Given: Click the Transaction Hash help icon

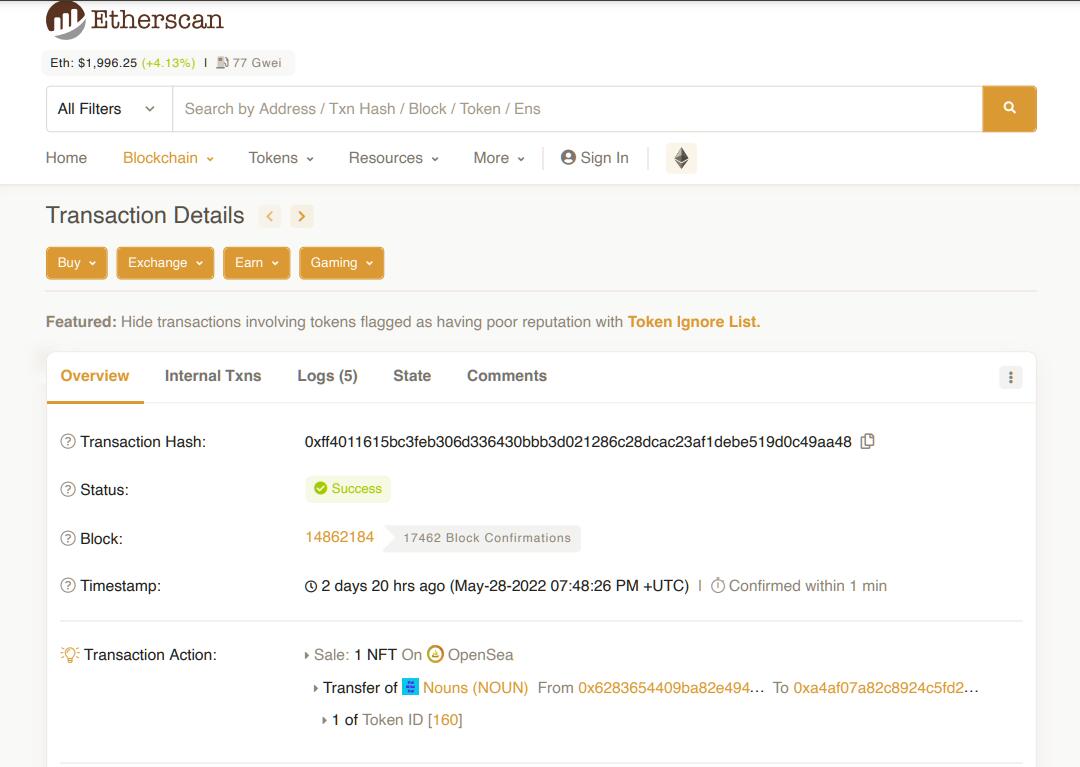Looking at the screenshot, I should point(68,442).
